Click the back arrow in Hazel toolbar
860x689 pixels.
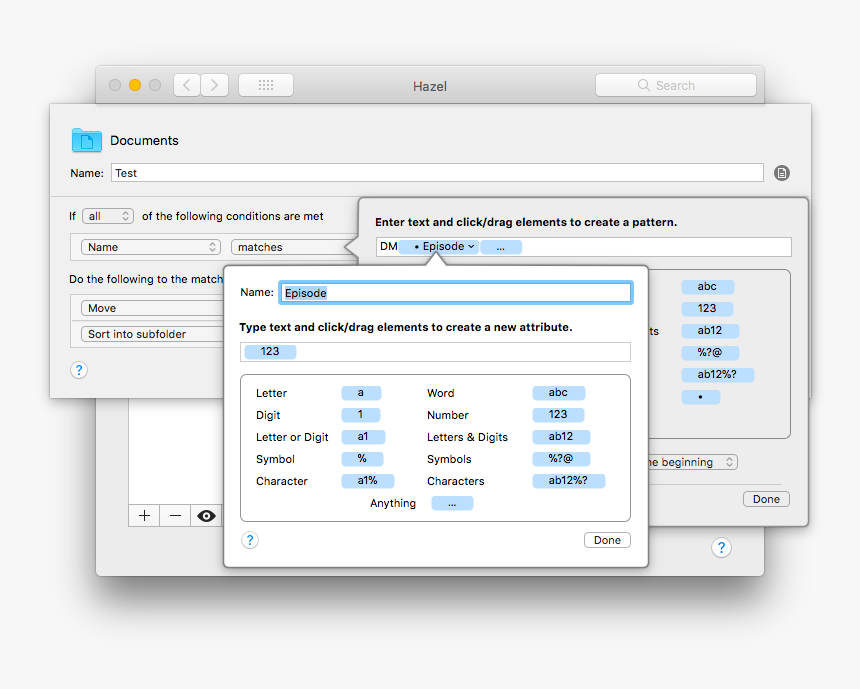[187, 85]
